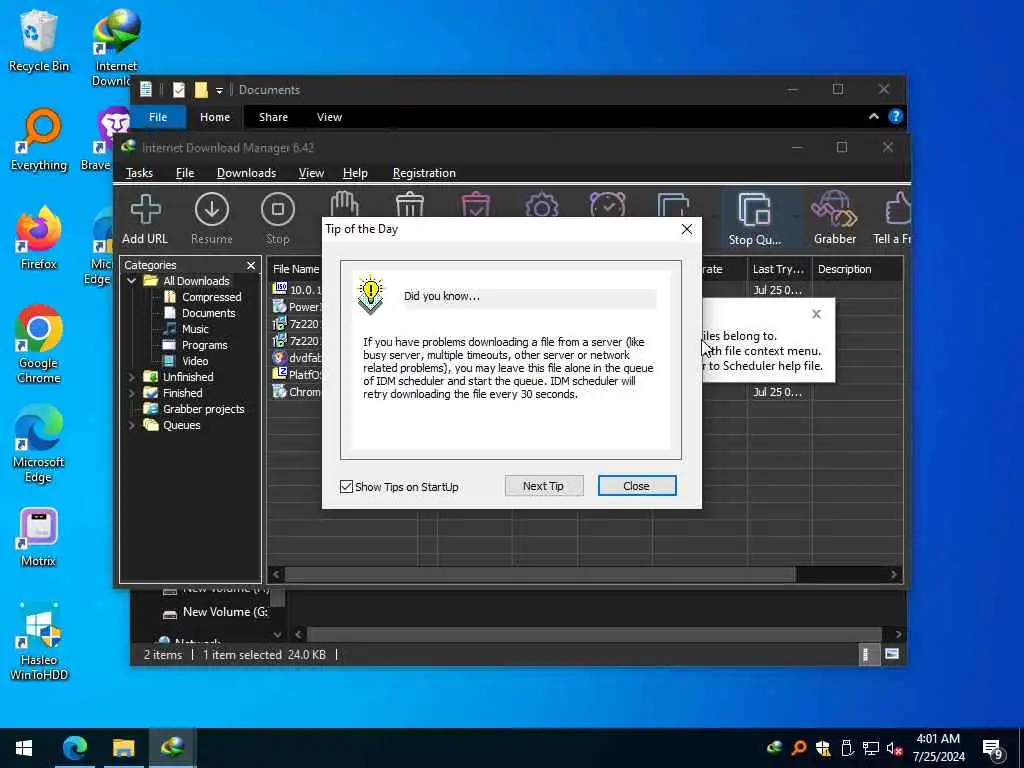1024x768 pixels.
Task: Open the Hasleo WinToHDD desktop icon
Action: coord(39,643)
